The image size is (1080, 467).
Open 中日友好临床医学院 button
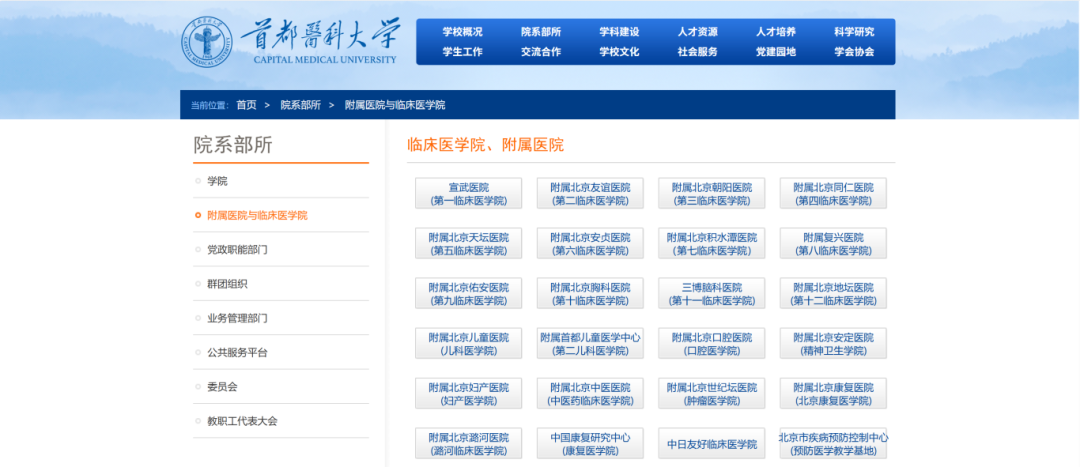coord(712,444)
